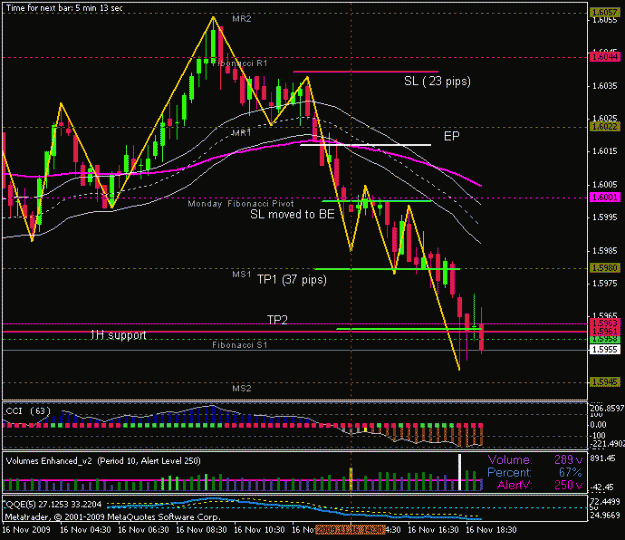
Task: Click the 1.5995 price scale value
Action: [x=605, y=217]
